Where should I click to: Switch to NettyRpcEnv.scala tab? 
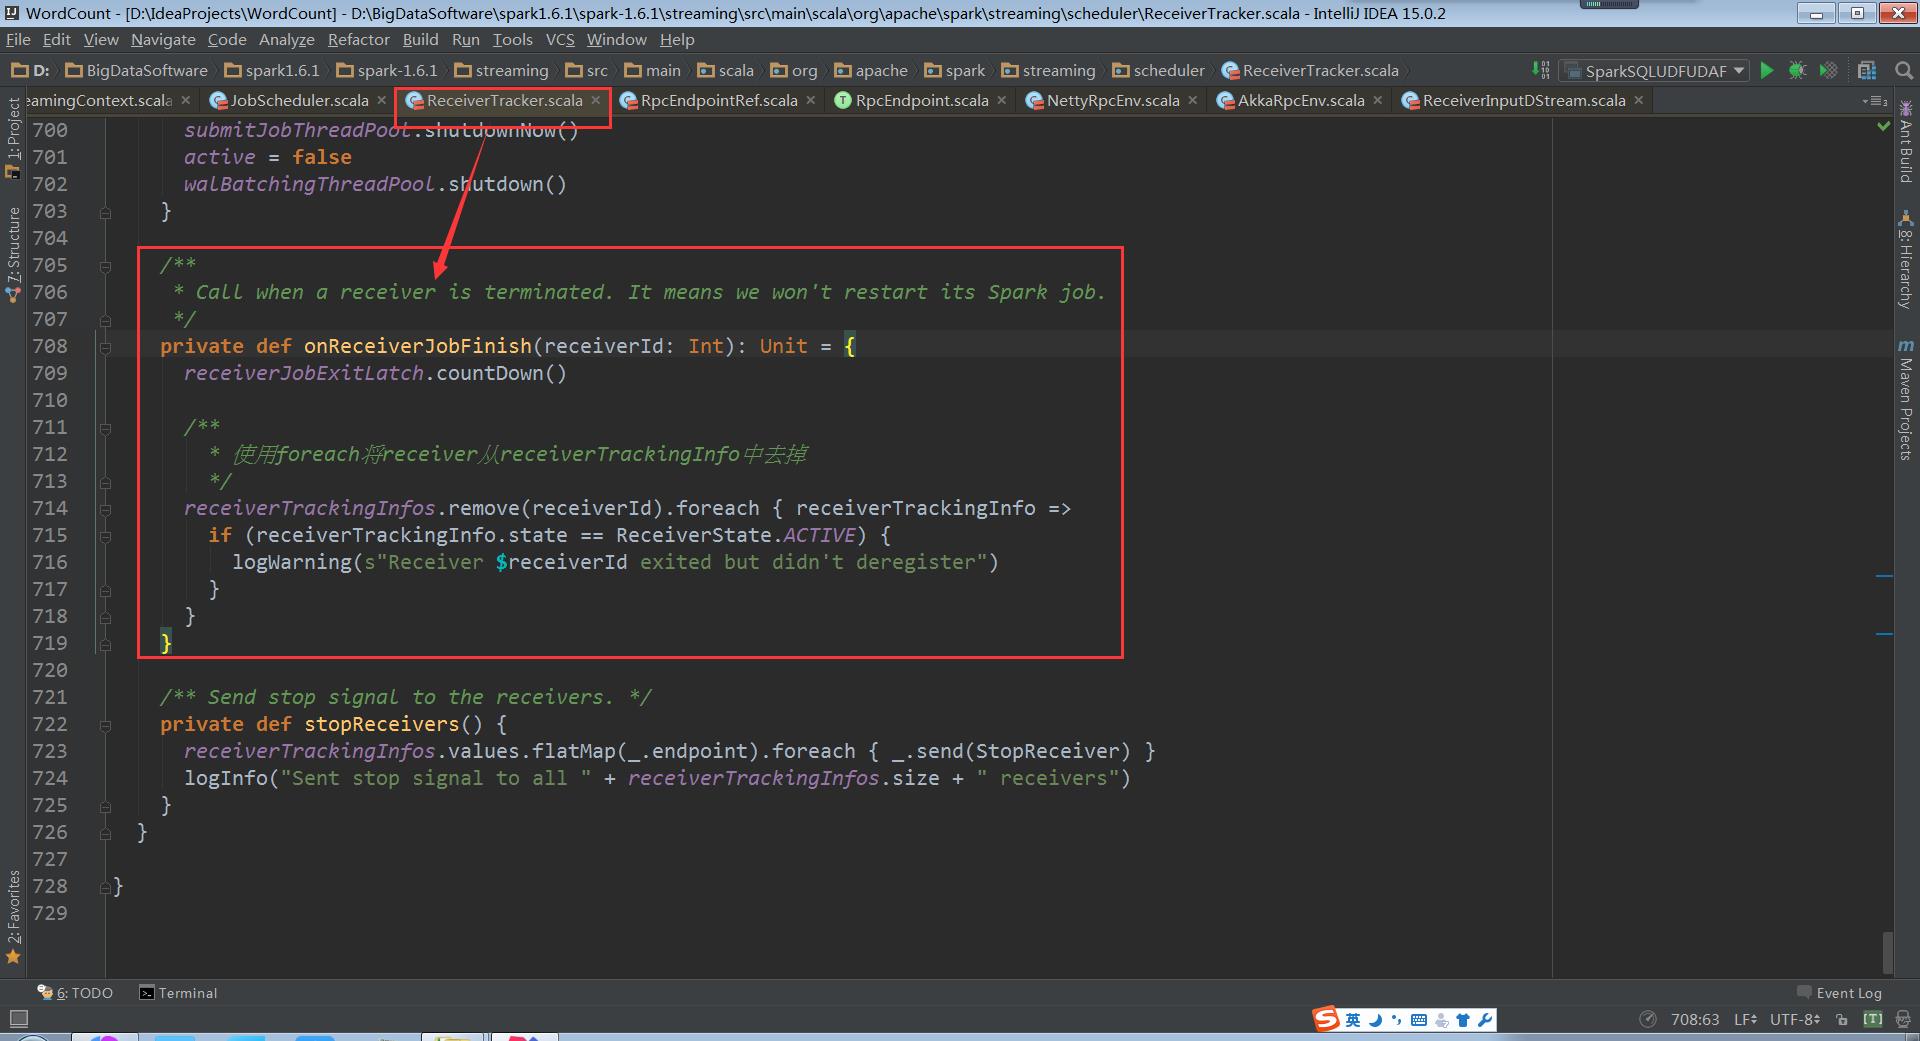point(1112,100)
